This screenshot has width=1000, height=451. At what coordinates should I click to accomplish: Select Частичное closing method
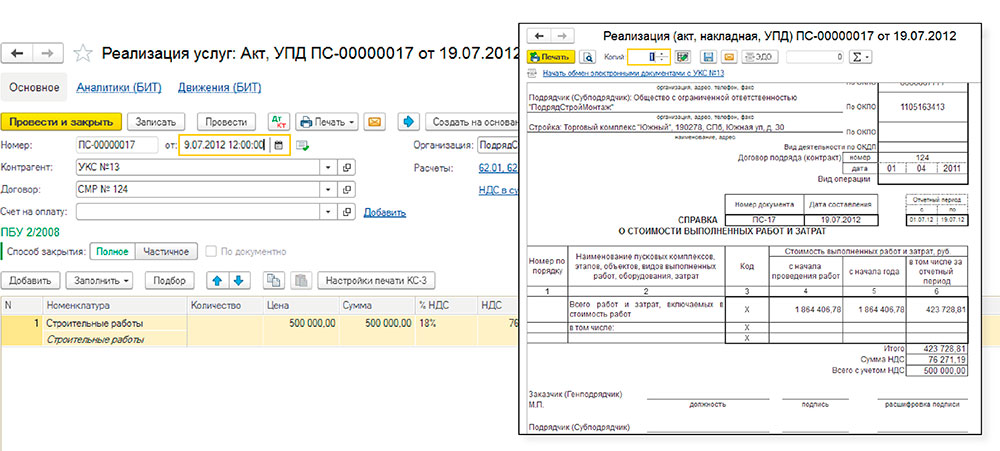point(165,252)
